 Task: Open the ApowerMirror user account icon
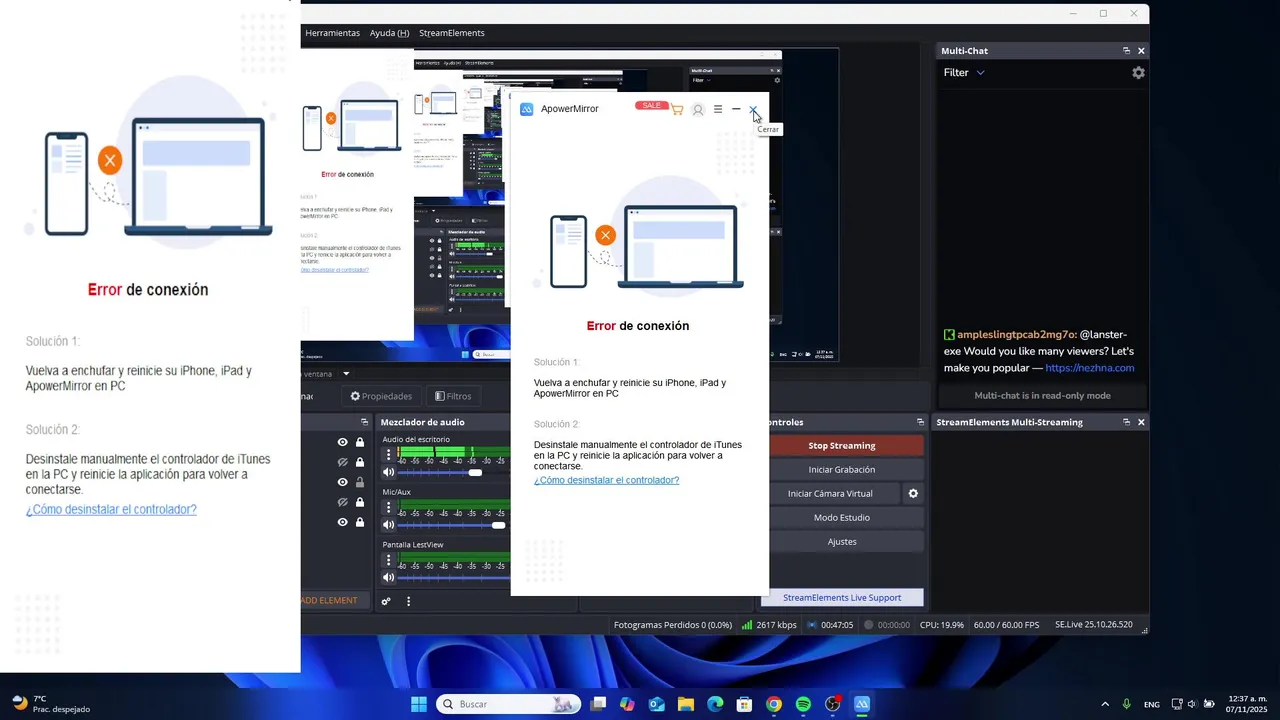click(698, 109)
